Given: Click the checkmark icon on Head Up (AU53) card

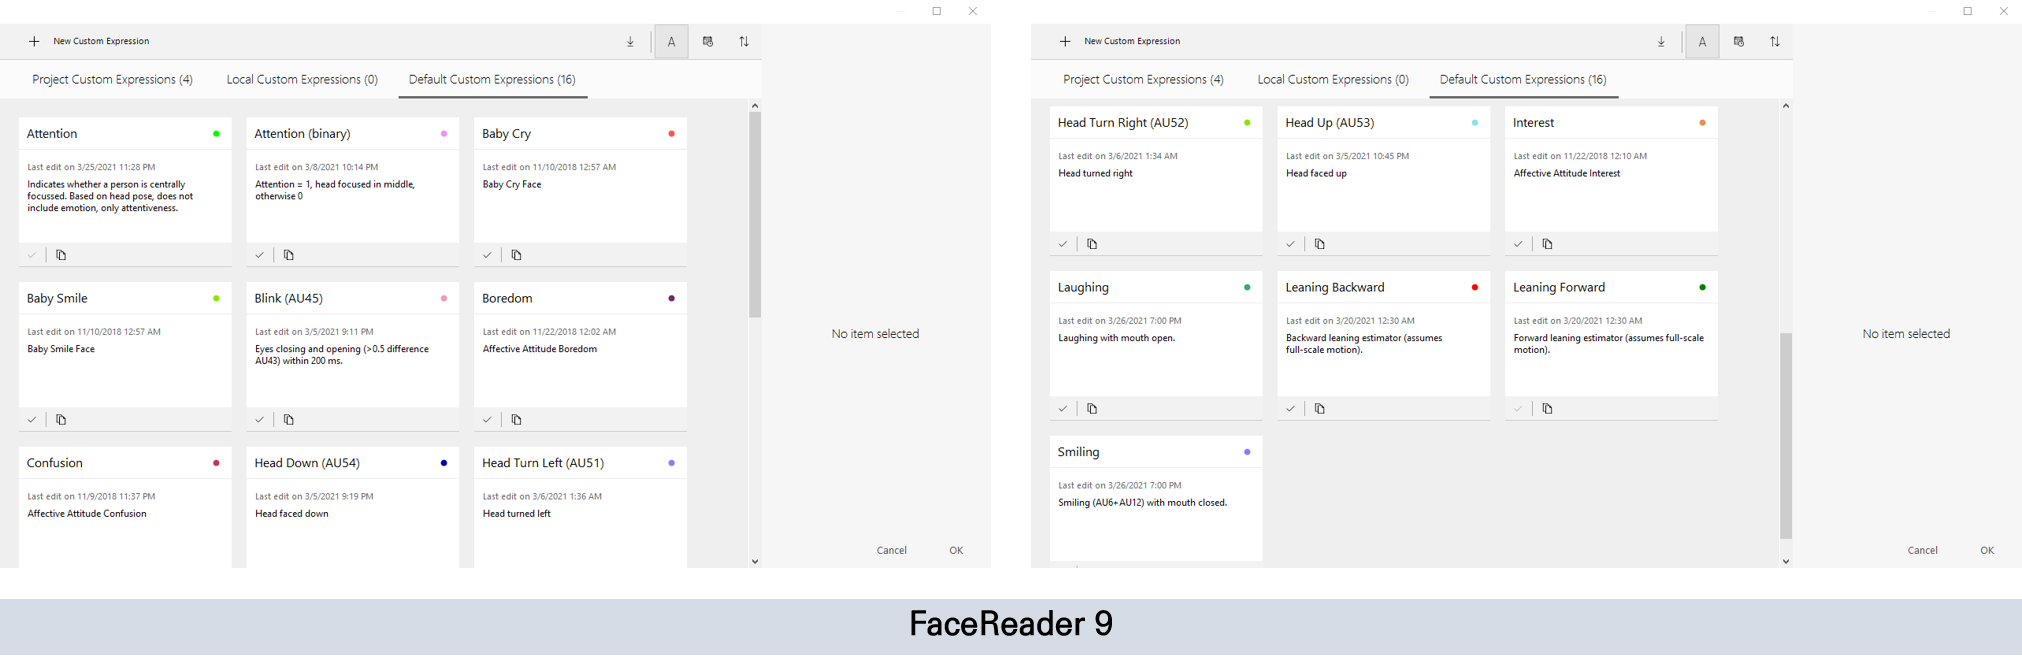Looking at the screenshot, I should tap(1290, 244).
